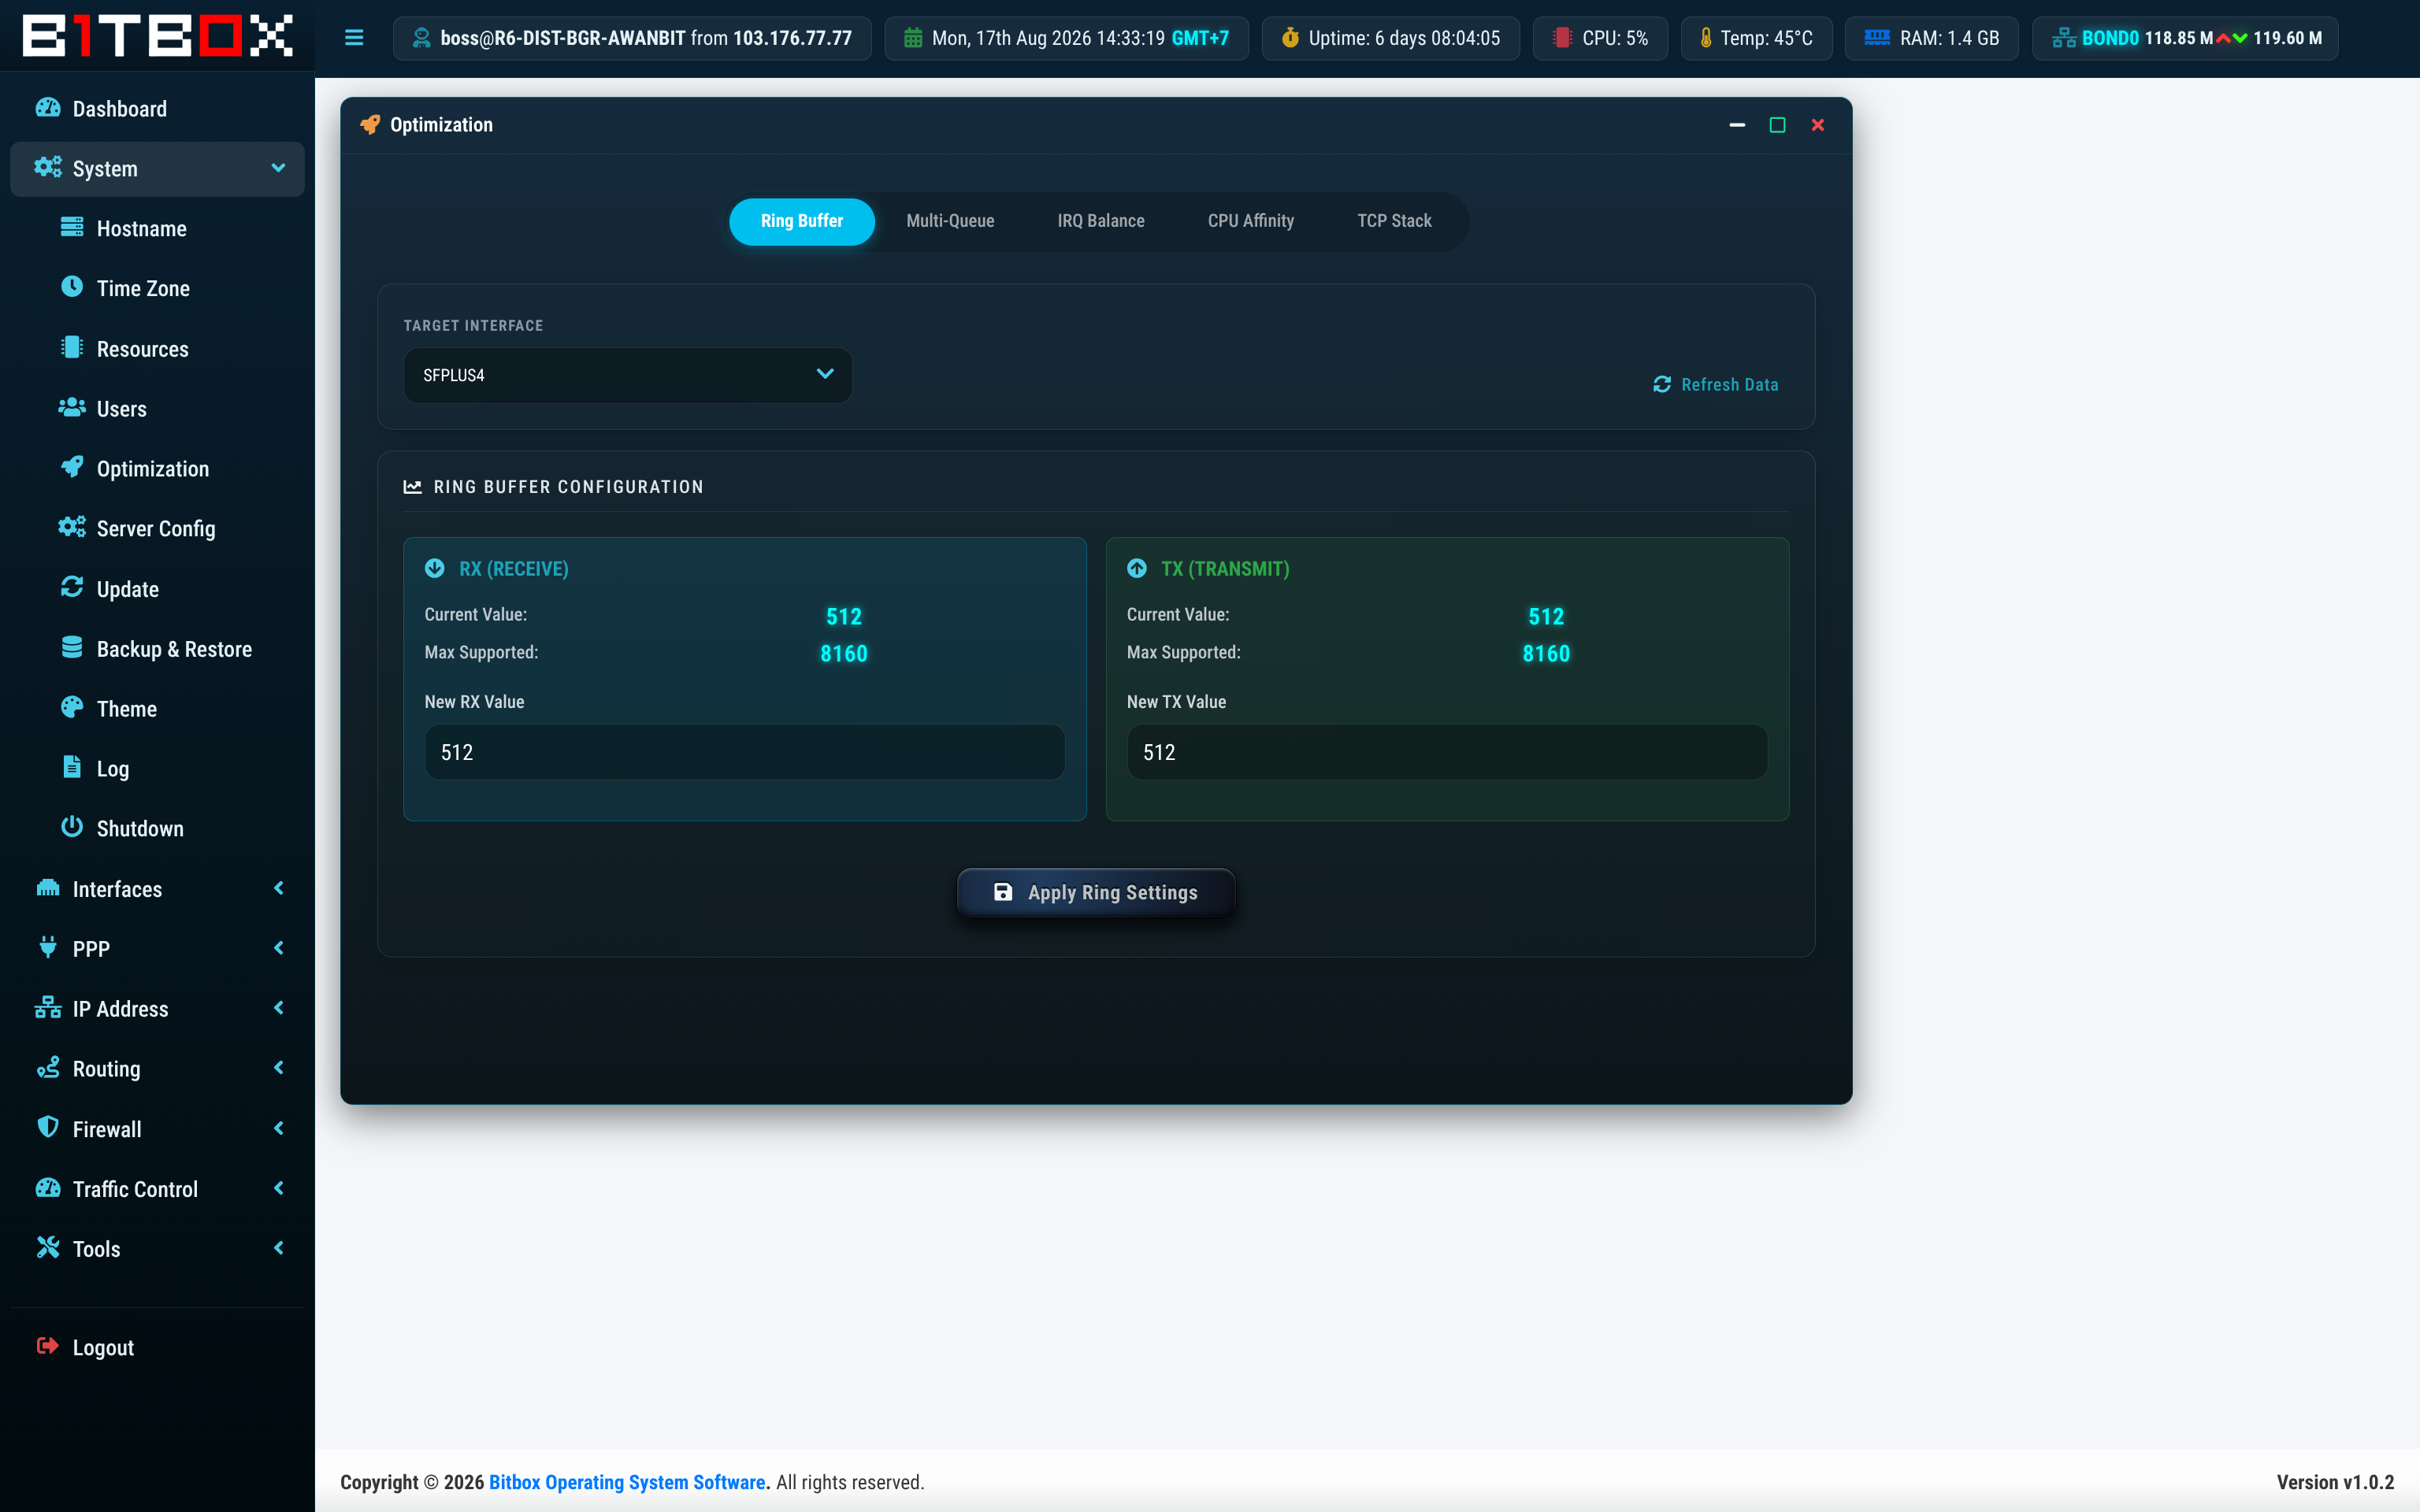Click the Uptime status badge
The width and height of the screenshot is (2420, 1512).
1390,38
